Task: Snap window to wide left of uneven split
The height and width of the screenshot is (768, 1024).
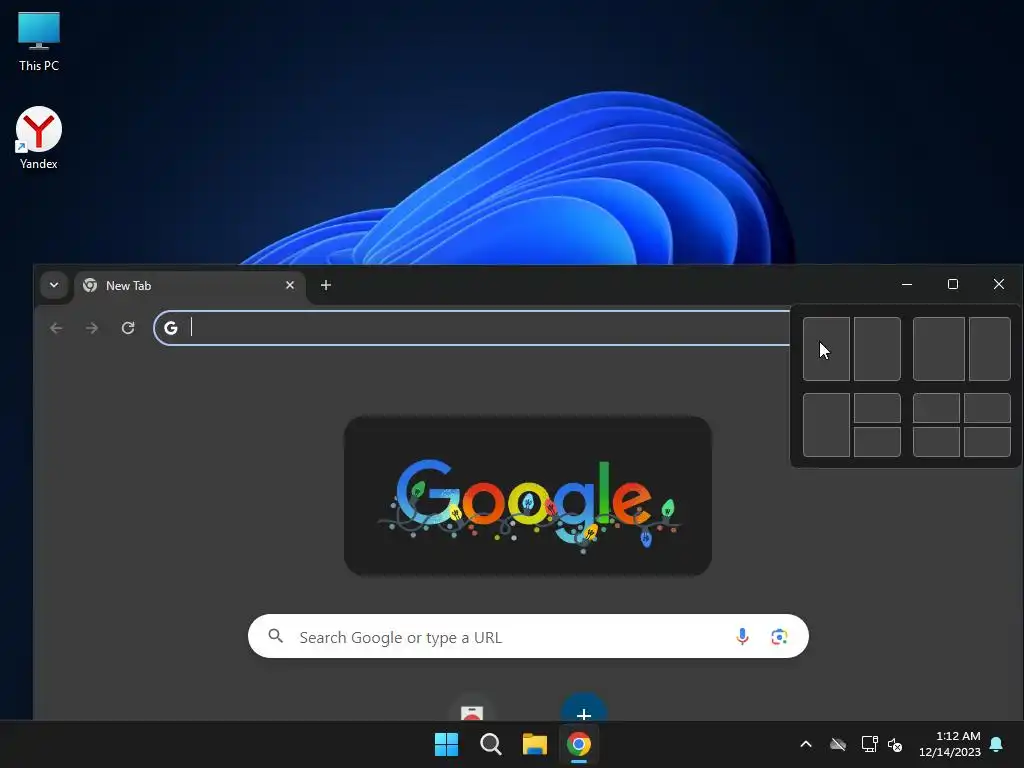Action: coord(938,349)
